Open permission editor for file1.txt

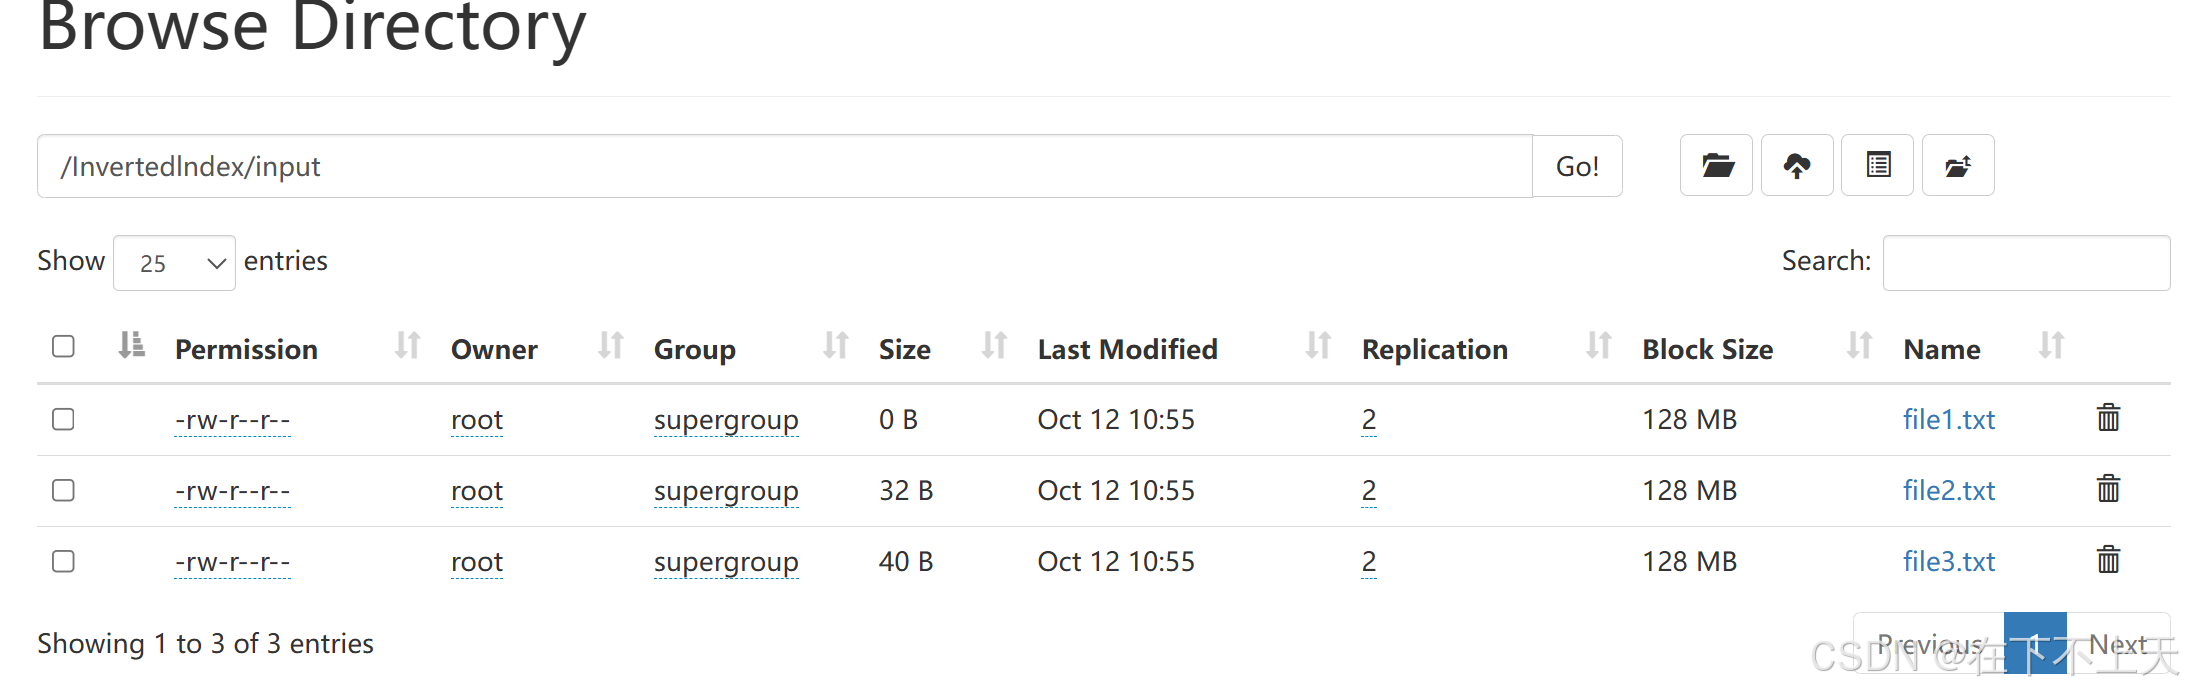pyautogui.click(x=232, y=420)
